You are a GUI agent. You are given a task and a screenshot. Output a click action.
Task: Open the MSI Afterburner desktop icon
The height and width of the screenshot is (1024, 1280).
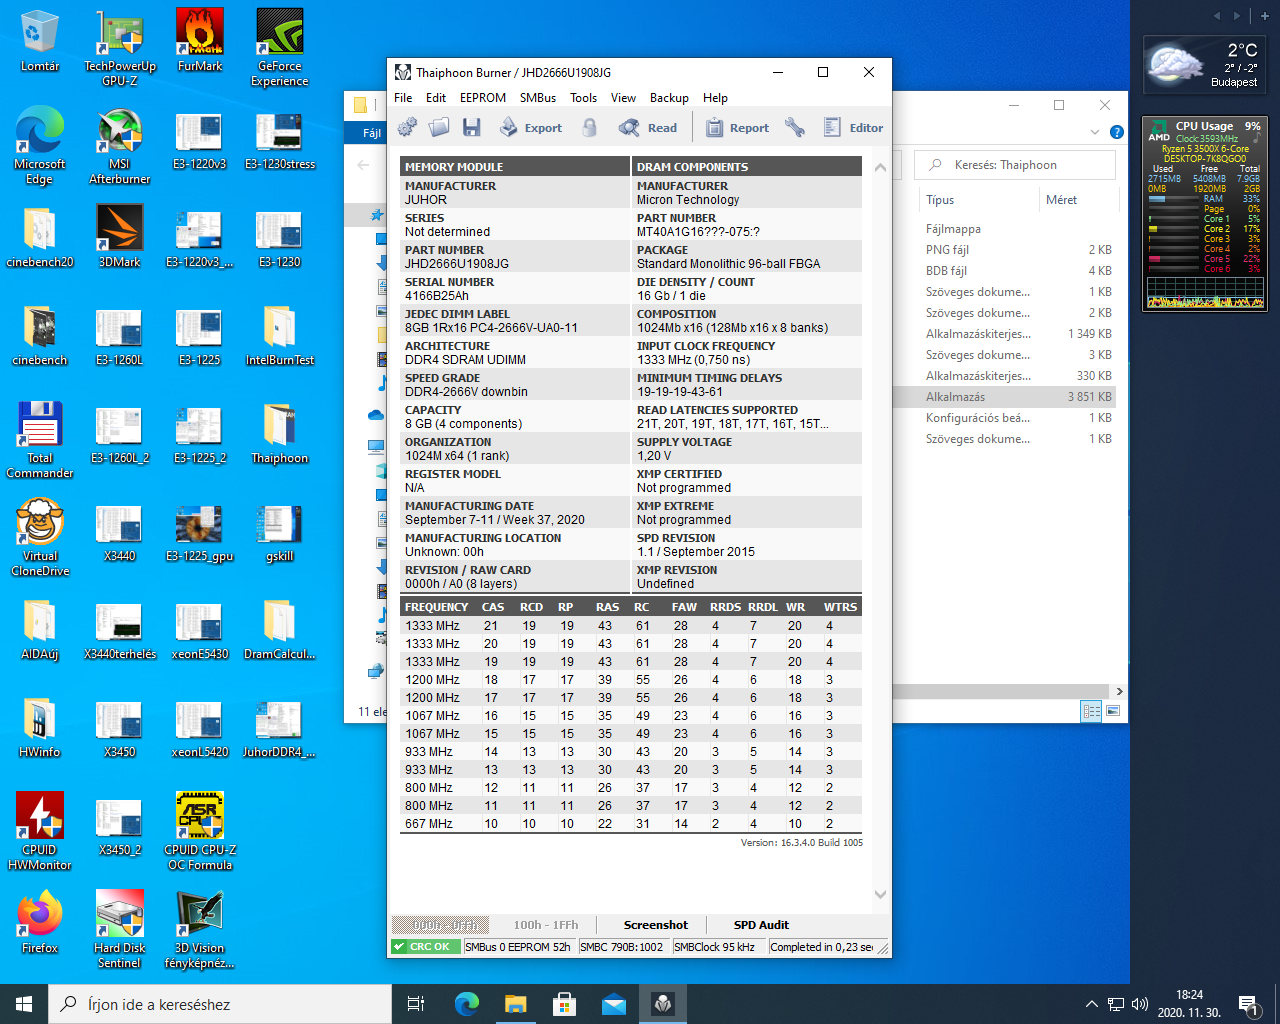(120, 146)
